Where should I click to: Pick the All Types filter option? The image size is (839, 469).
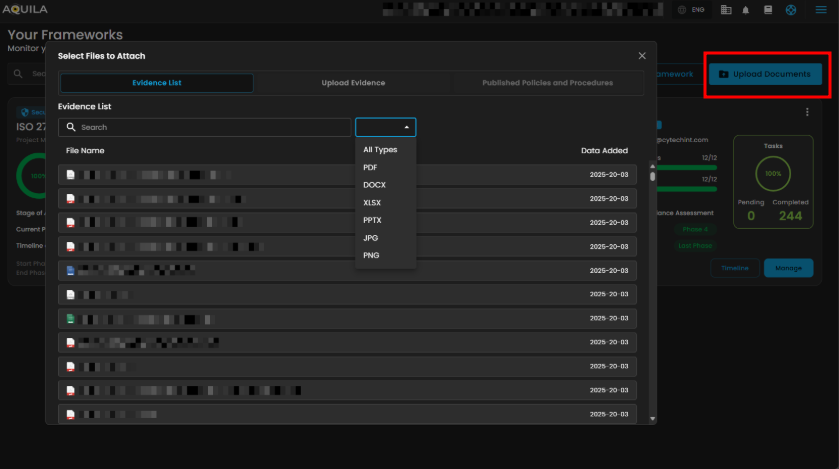[380, 150]
